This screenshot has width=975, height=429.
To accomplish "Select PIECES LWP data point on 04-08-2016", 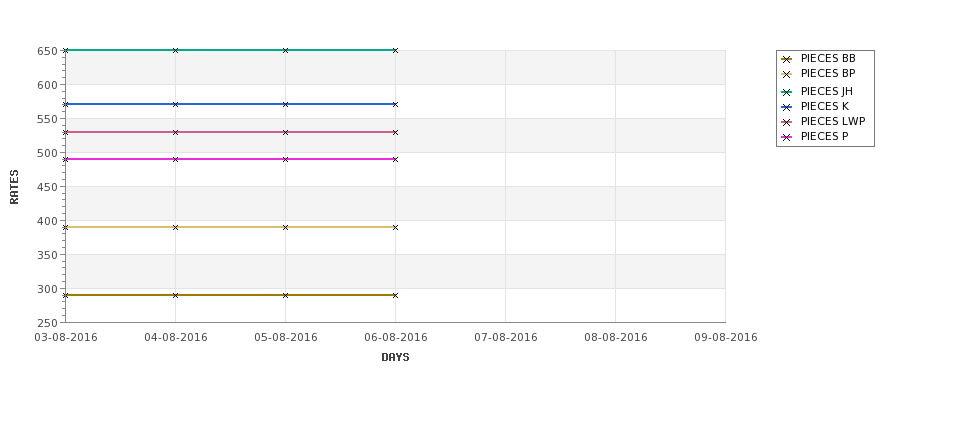I will tap(175, 132).
